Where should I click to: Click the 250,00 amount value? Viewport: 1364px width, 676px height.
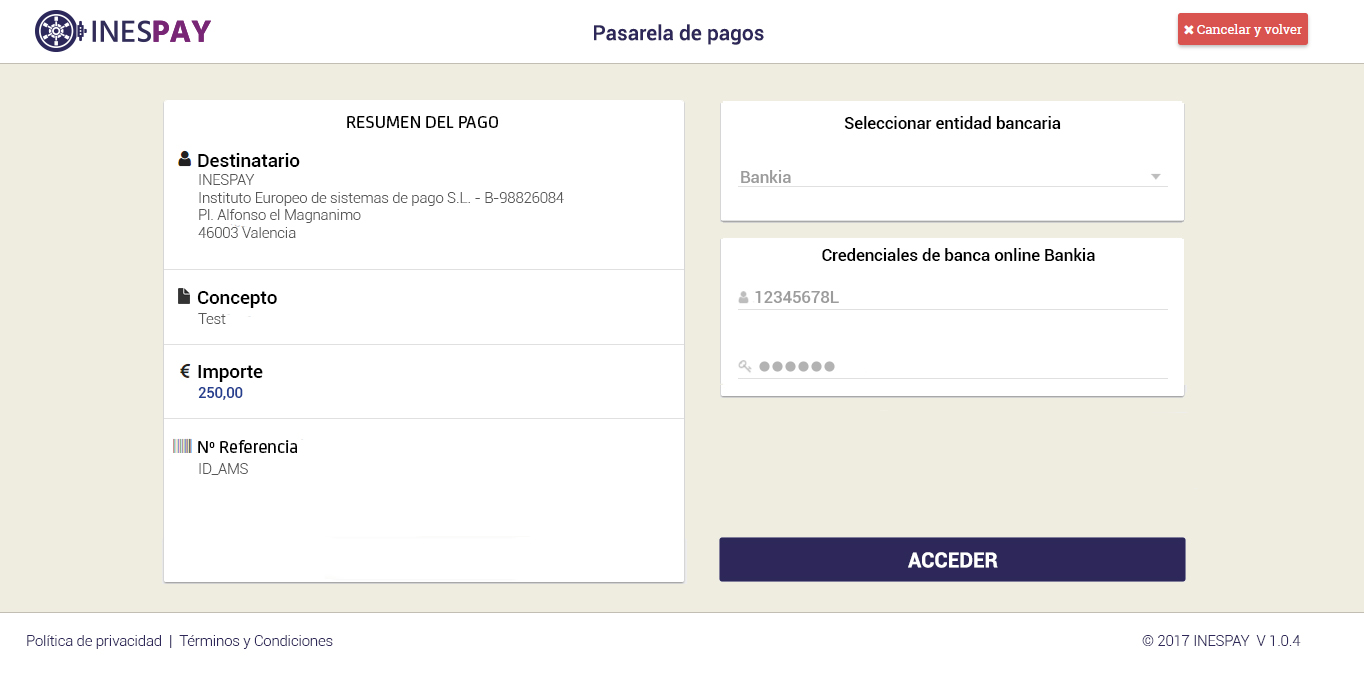(x=220, y=392)
